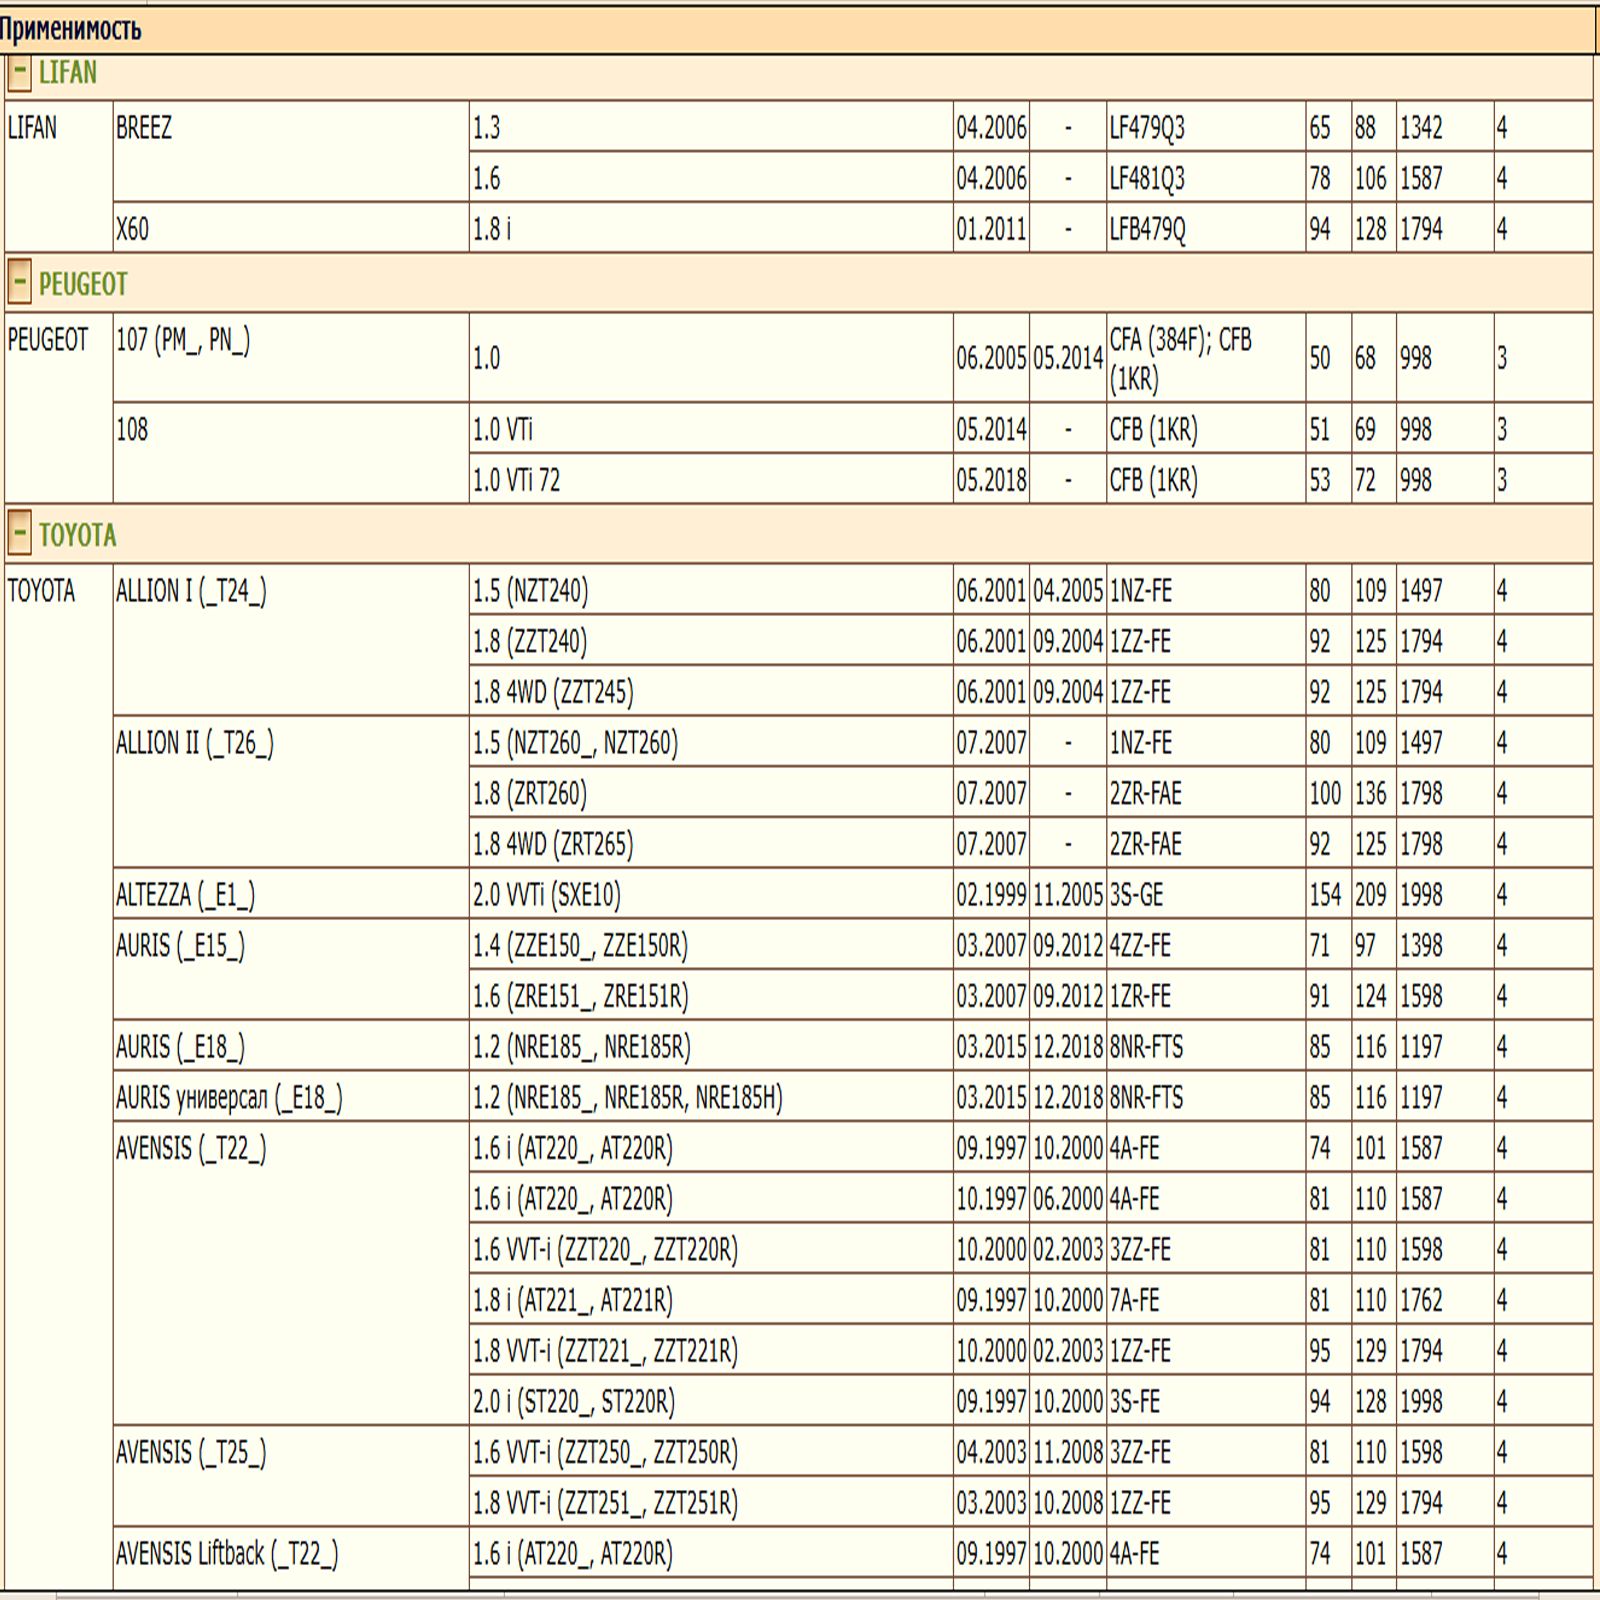Click the green LIFAN heading text

[68, 74]
